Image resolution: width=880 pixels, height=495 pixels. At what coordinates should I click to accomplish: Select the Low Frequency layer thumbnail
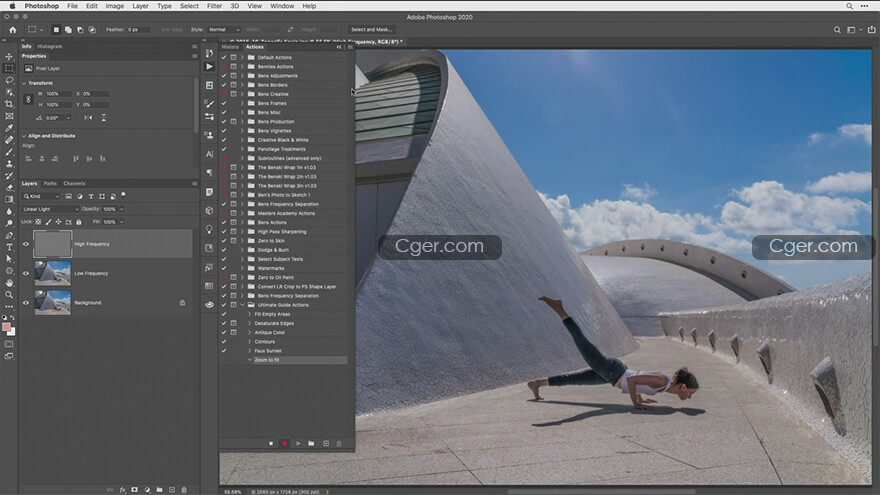point(53,273)
